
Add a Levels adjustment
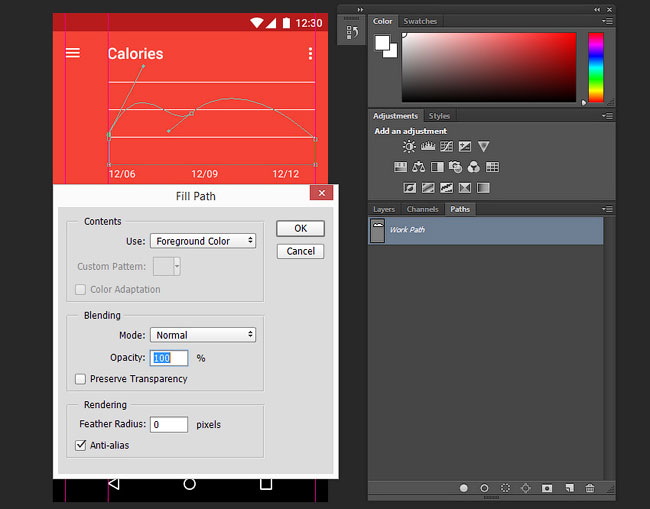428,146
